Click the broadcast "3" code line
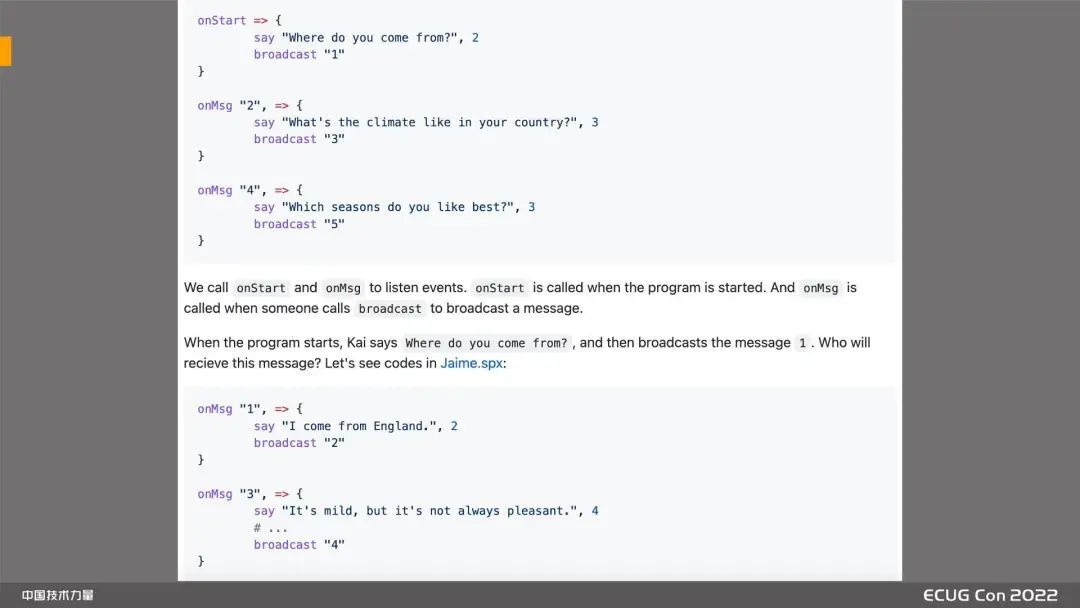This screenshot has height=608, width=1080. tap(299, 139)
